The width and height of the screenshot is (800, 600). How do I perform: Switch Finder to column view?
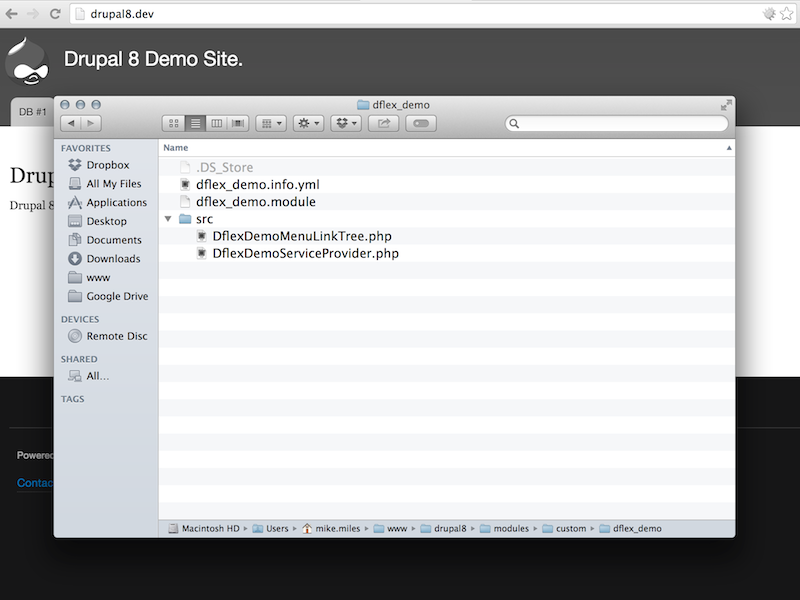pos(217,123)
